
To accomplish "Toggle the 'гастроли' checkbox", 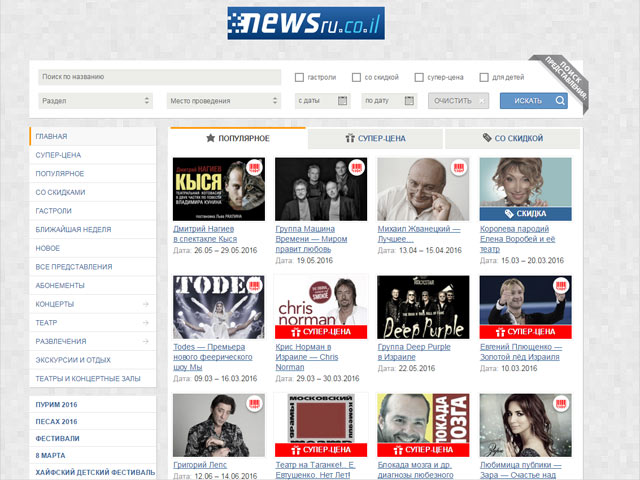I will click(299, 77).
